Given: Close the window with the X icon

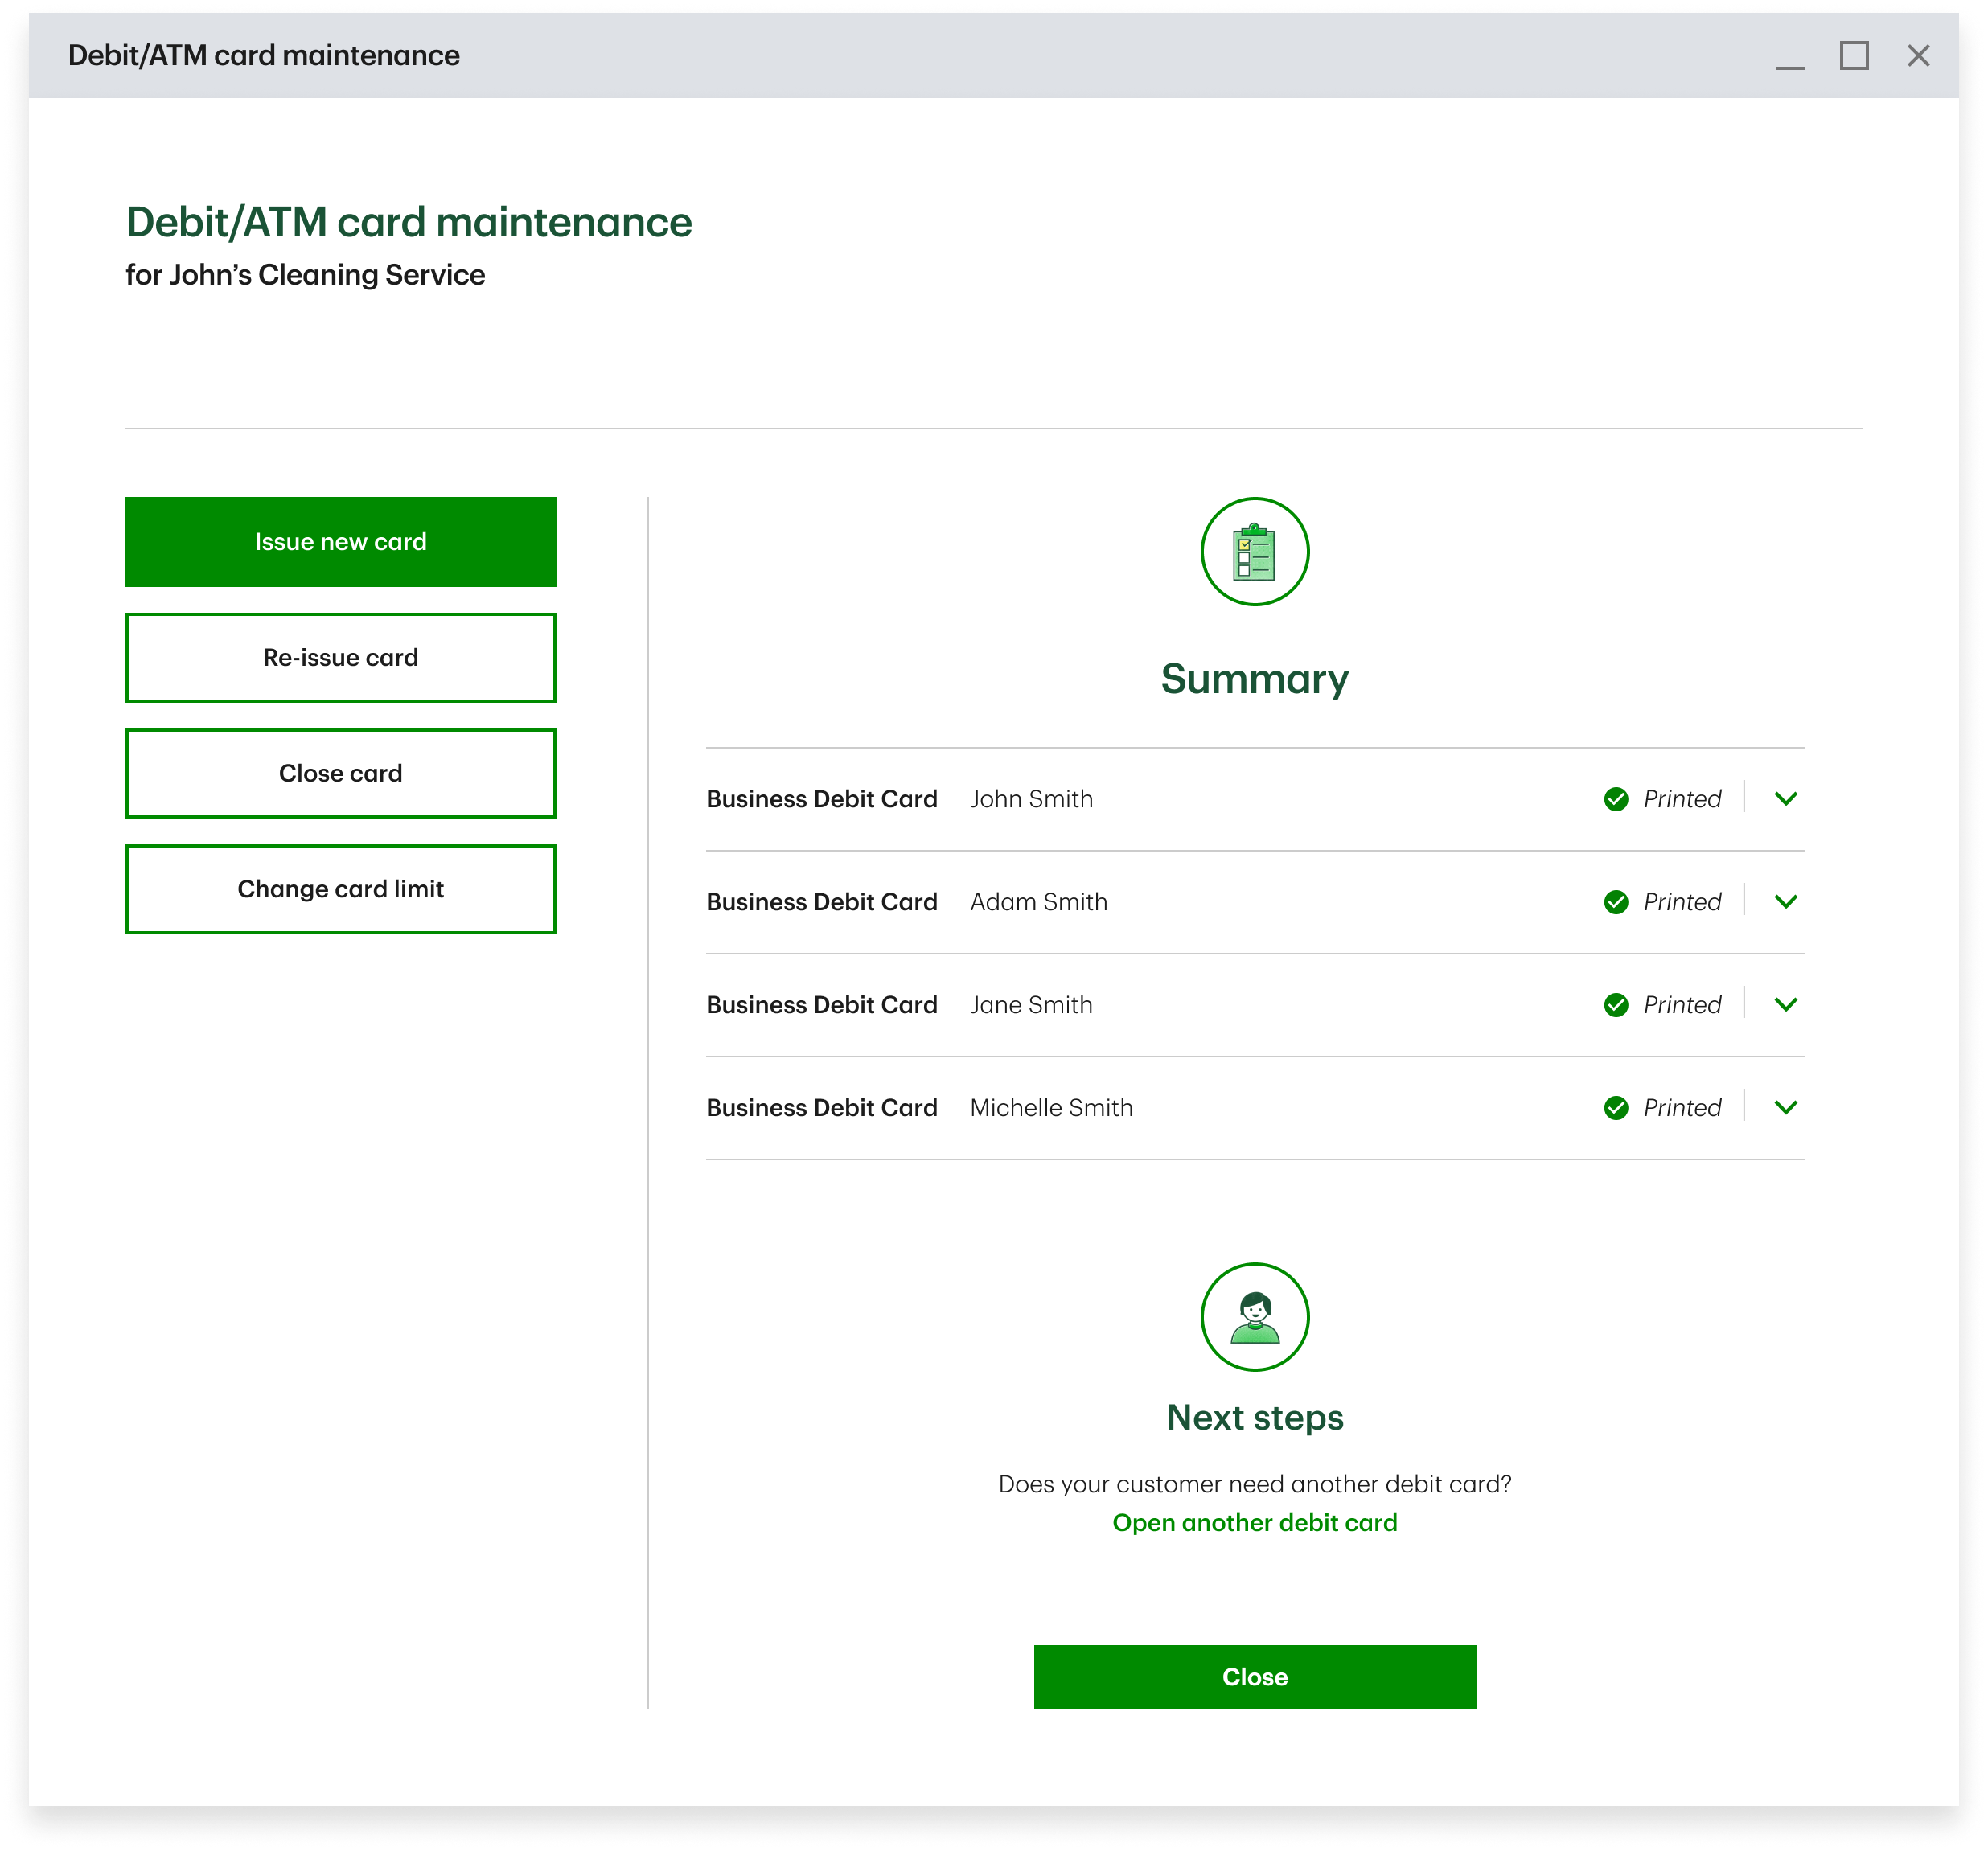Looking at the screenshot, I should 1918,55.
